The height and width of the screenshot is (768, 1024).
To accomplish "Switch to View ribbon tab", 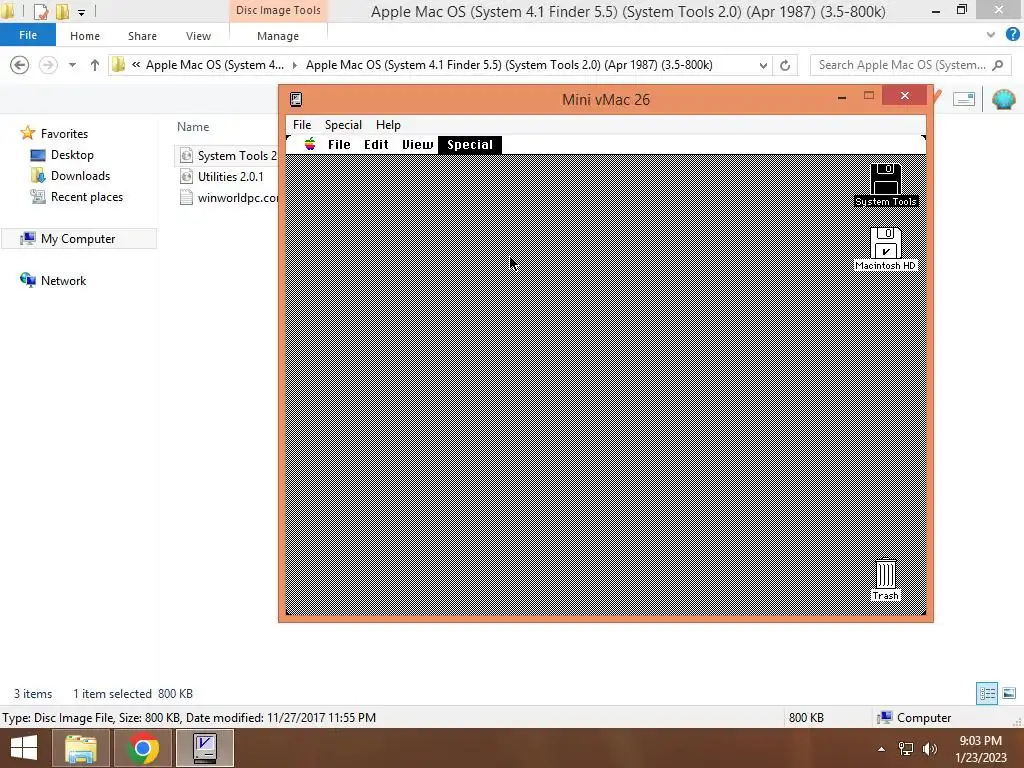I will pyautogui.click(x=198, y=36).
